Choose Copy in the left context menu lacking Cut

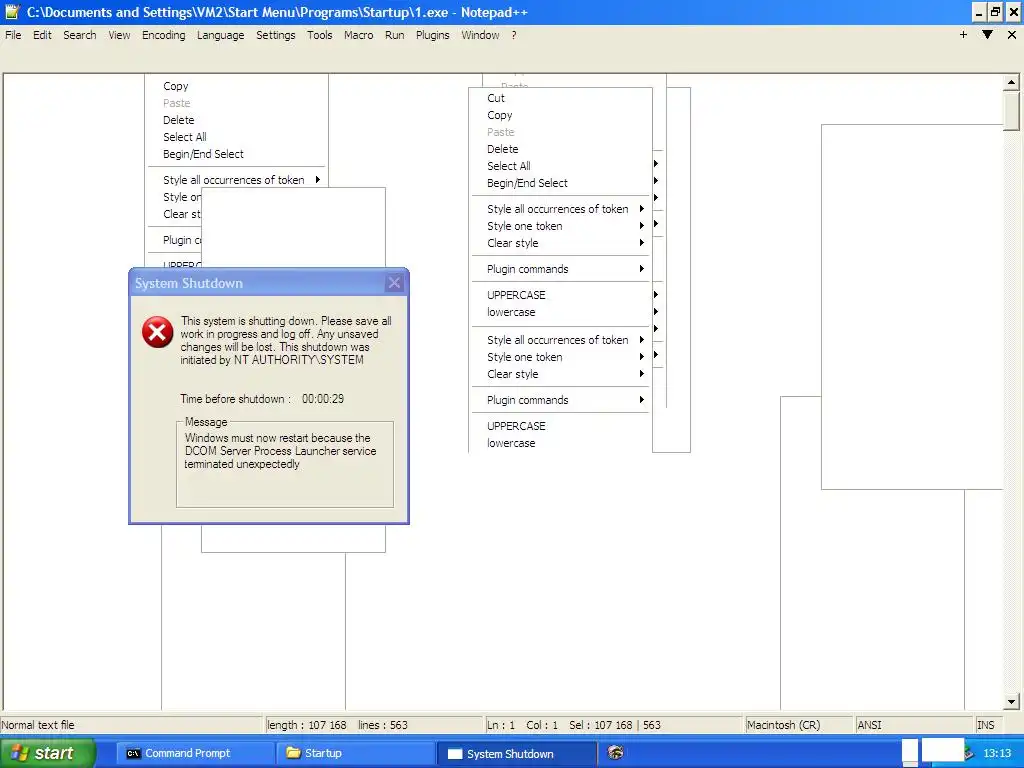[x=176, y=86]
